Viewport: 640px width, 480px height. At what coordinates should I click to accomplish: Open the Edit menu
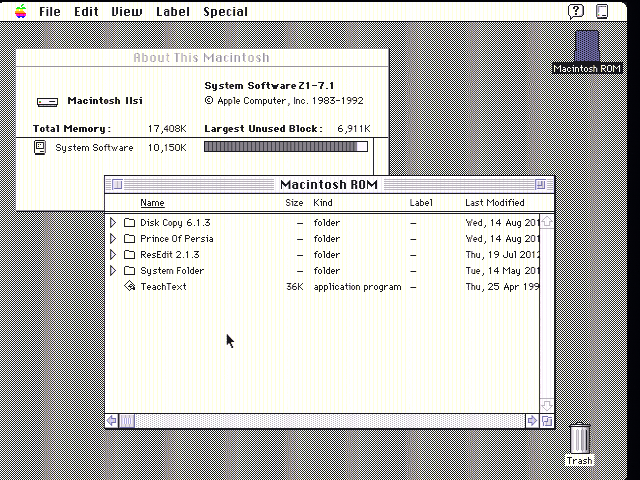coord(86,11)
